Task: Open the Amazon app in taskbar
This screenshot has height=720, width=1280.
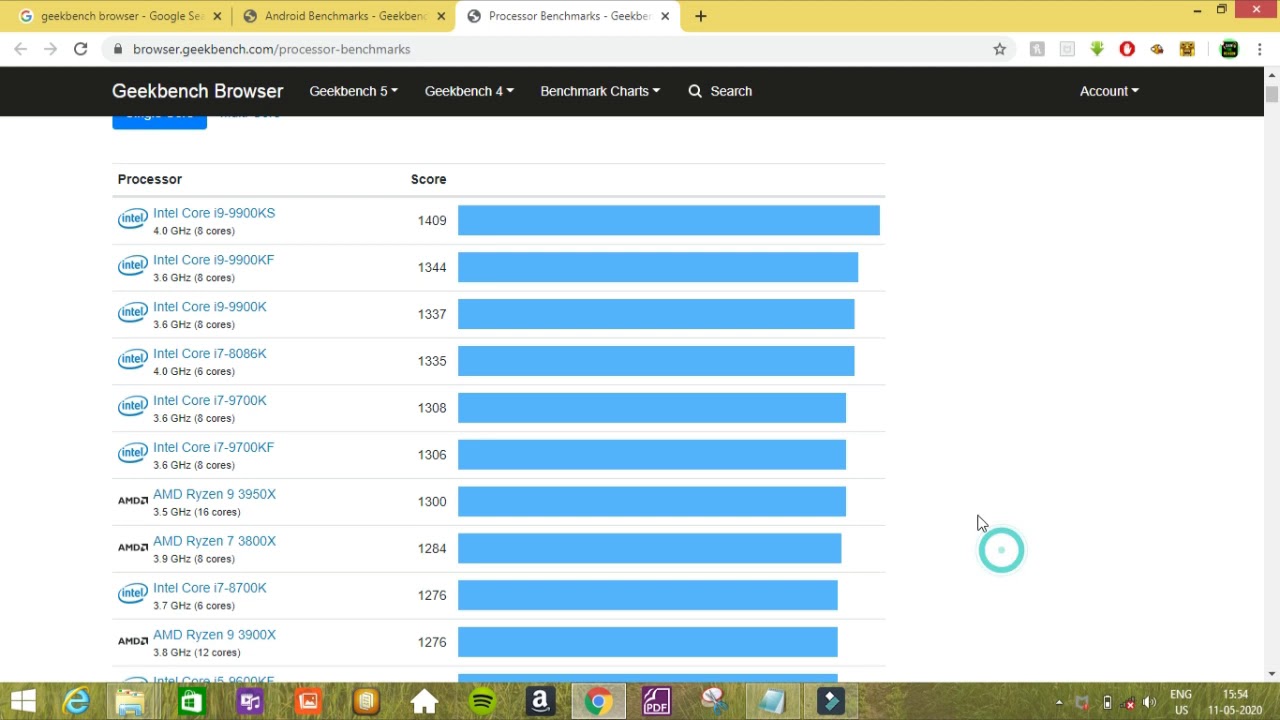Action: point(541,701)
